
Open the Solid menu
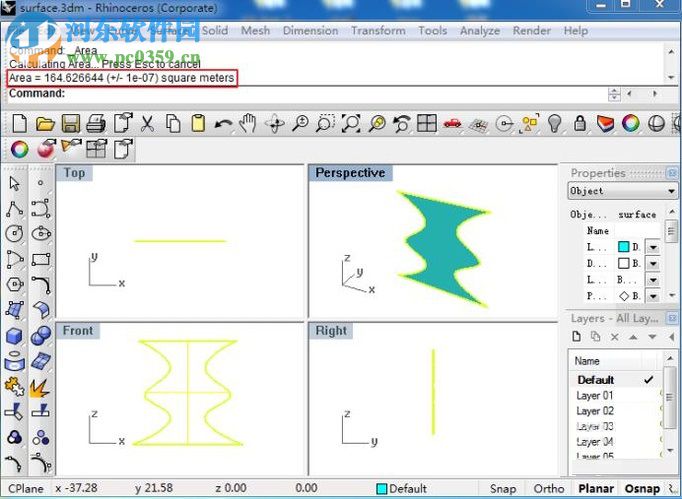(215, 30)
